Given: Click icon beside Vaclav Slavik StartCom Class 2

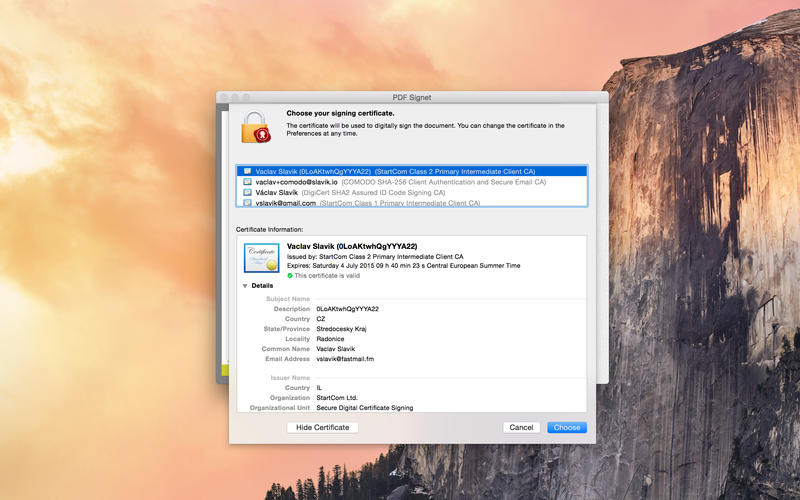Looking at the screenshot, I should click(x=247, y=171).
